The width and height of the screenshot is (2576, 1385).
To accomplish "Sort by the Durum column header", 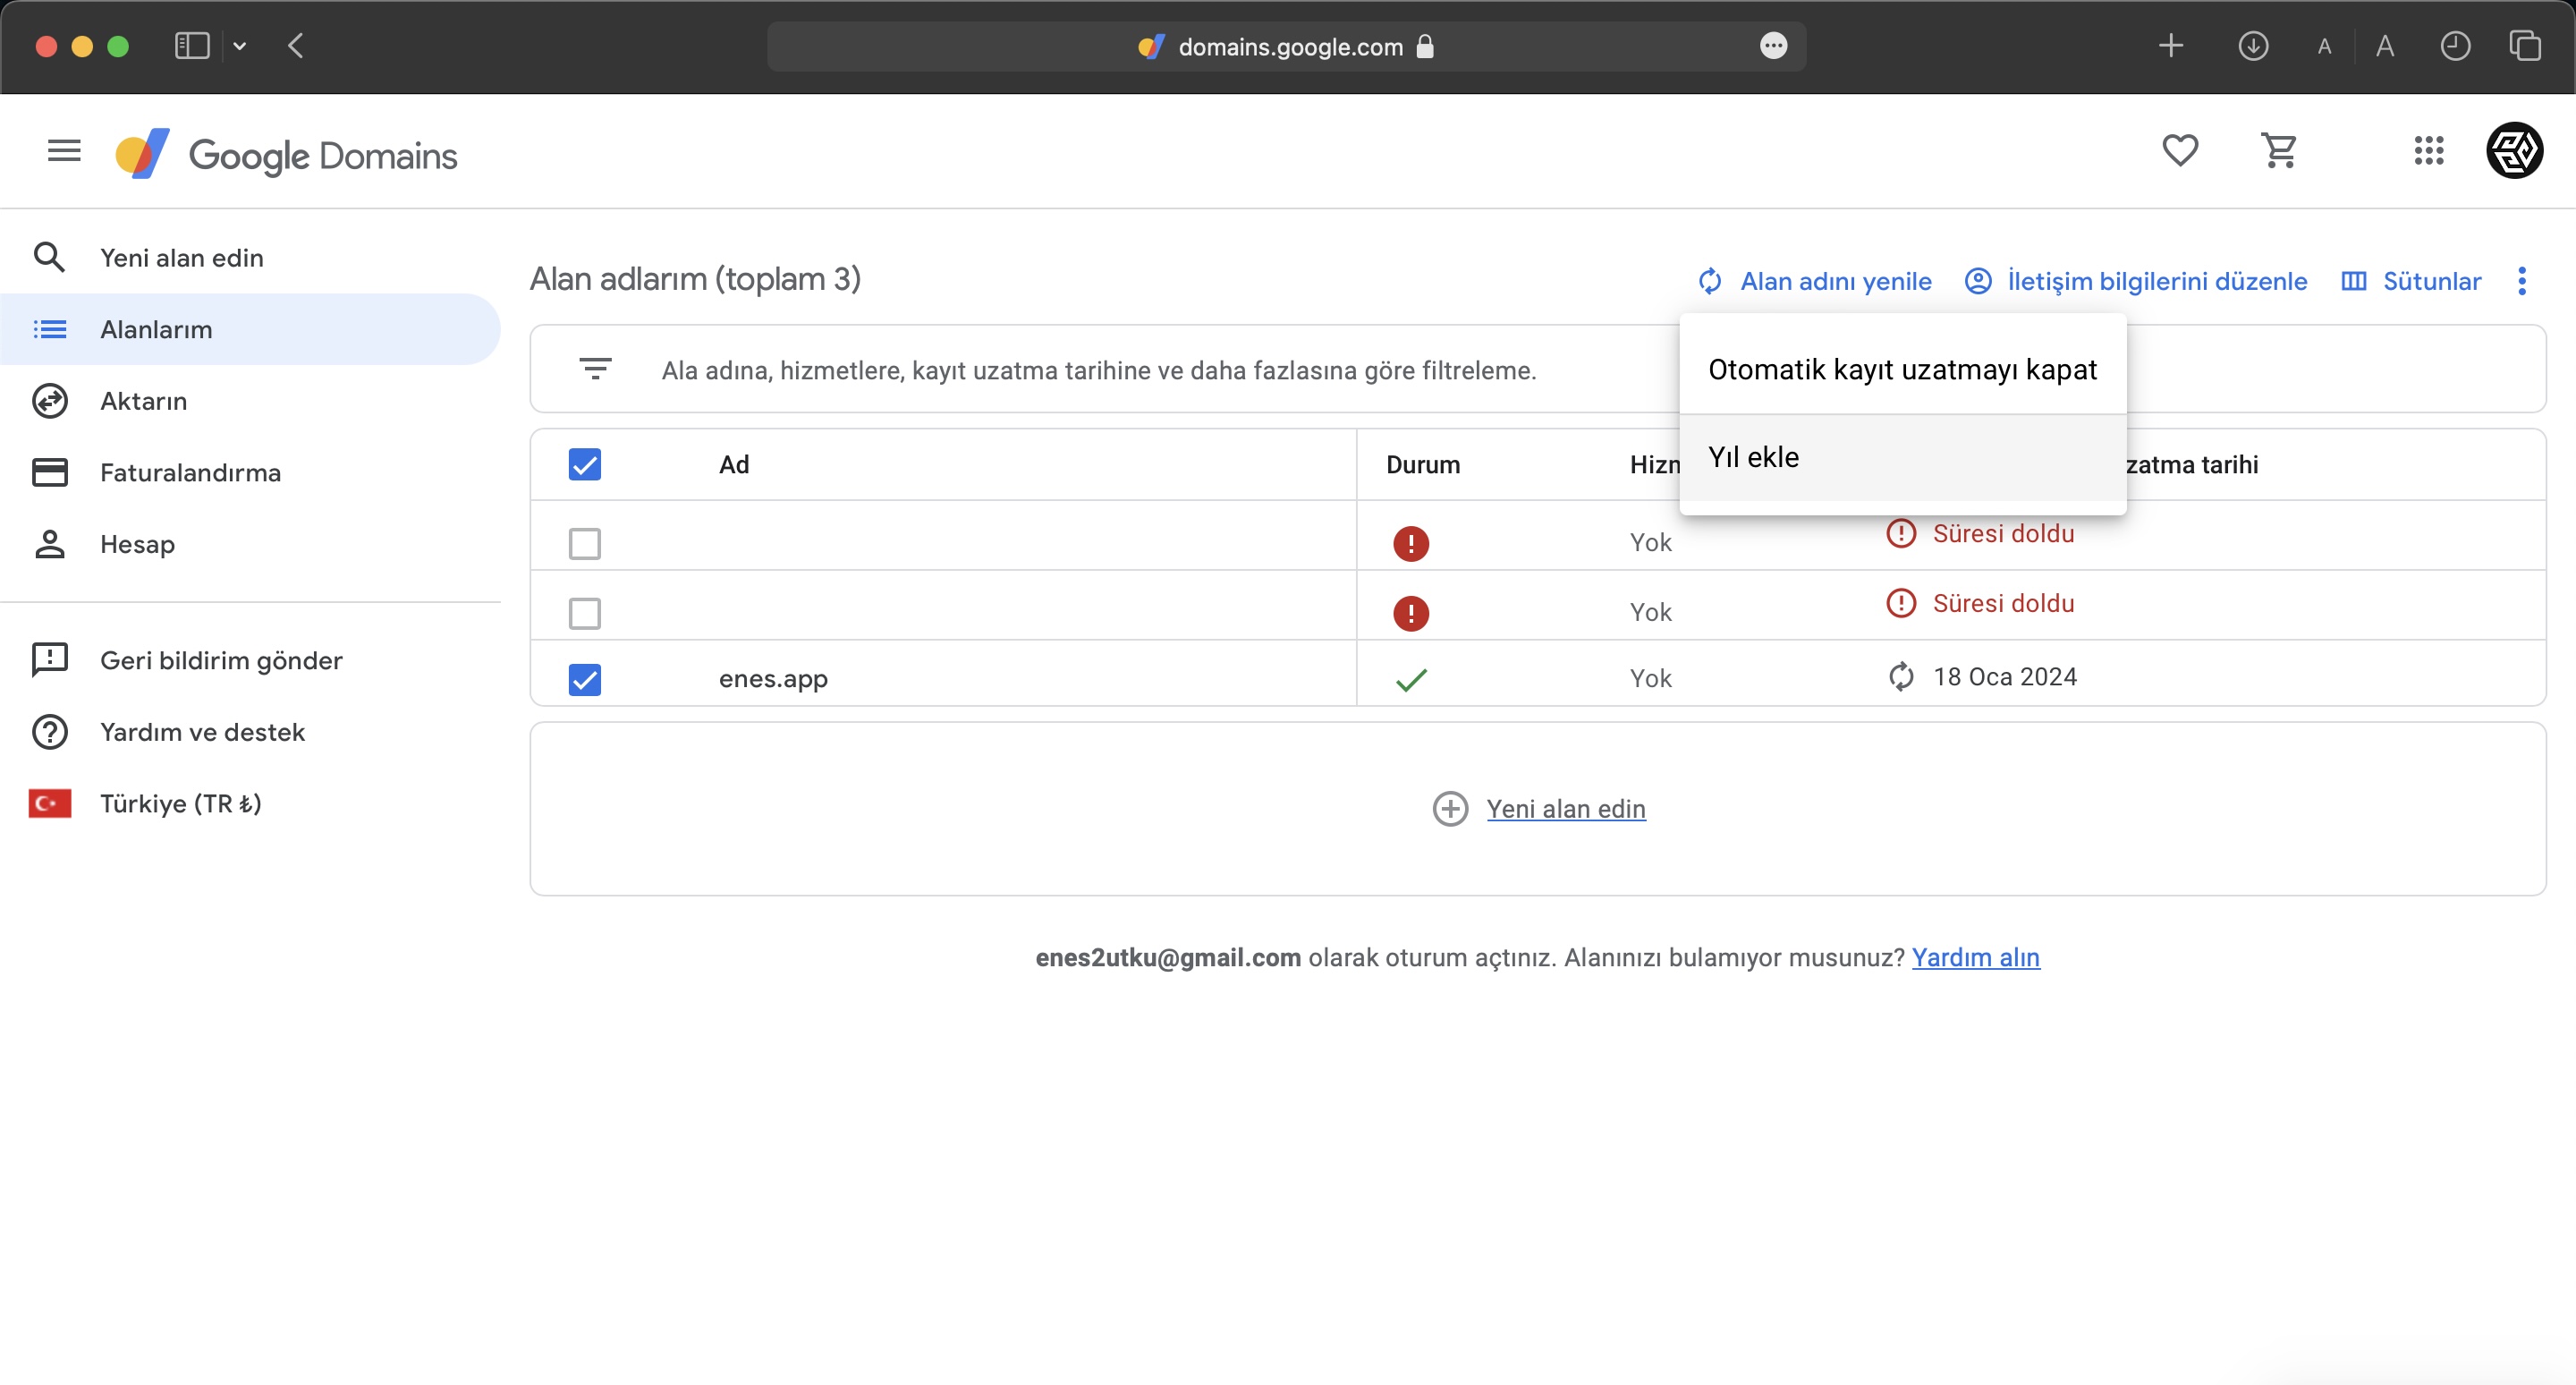I will coord(1423,464).
